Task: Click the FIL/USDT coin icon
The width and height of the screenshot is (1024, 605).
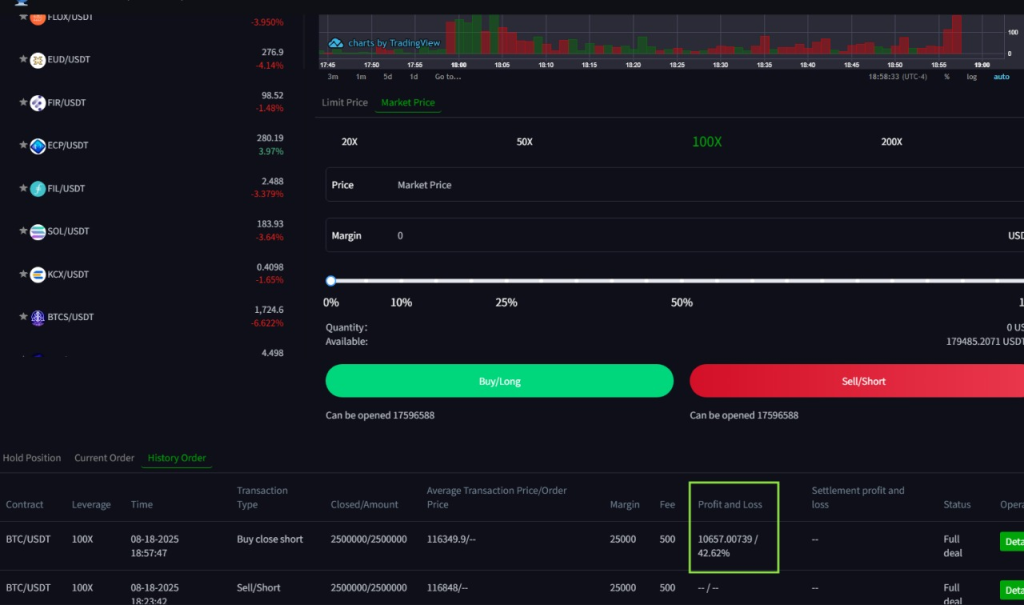Action: point(38,189)
